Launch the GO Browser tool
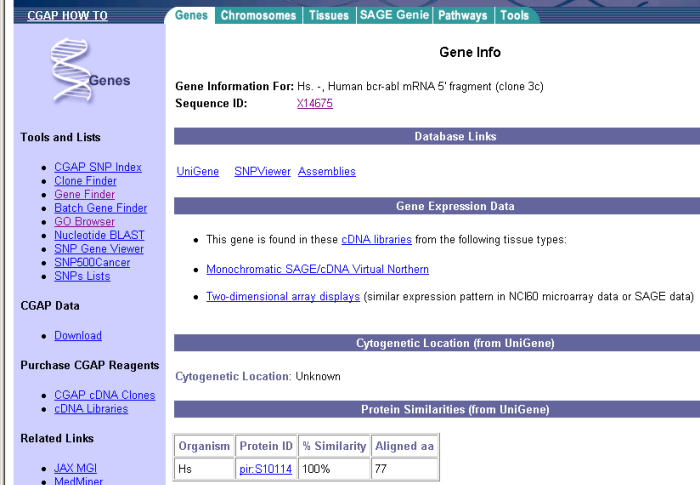Image resolution: width=700 pixels, height=485 pixels. click(x=84, y=221)
